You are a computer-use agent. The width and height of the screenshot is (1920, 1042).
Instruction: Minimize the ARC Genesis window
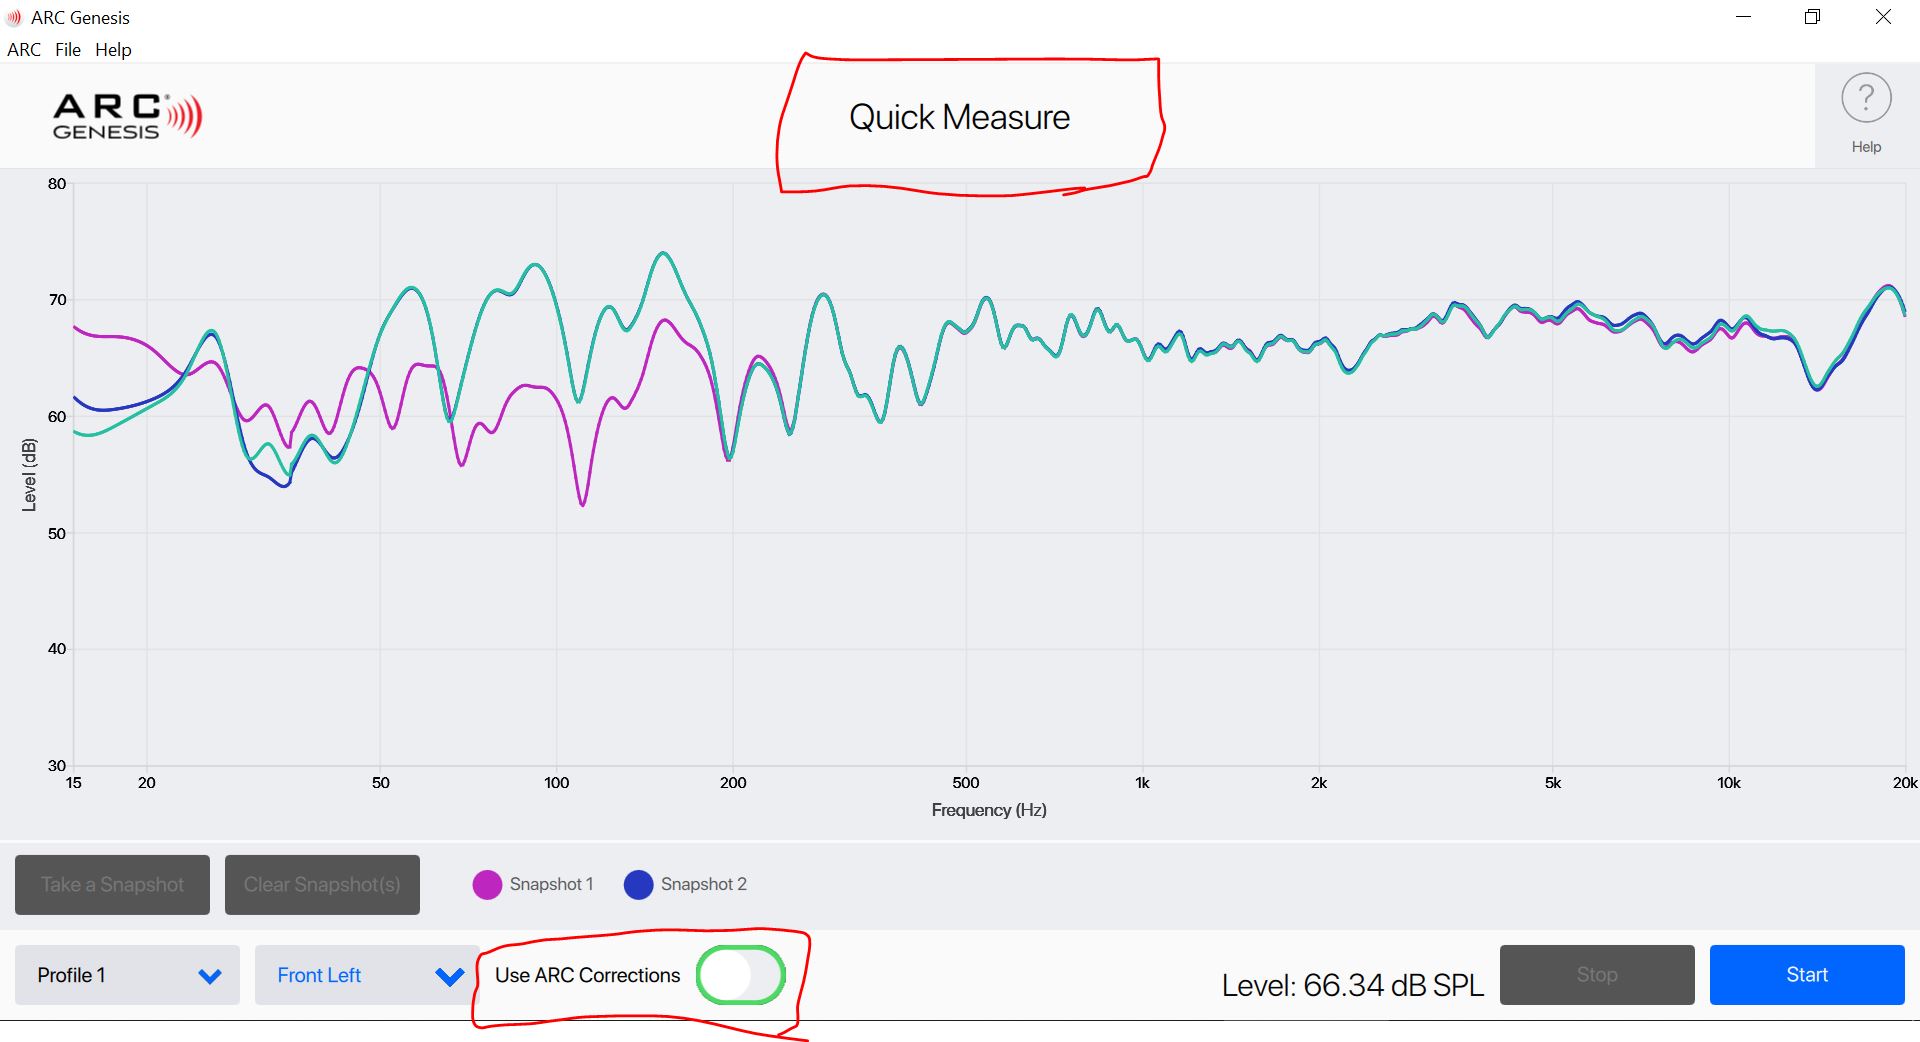1743,17
